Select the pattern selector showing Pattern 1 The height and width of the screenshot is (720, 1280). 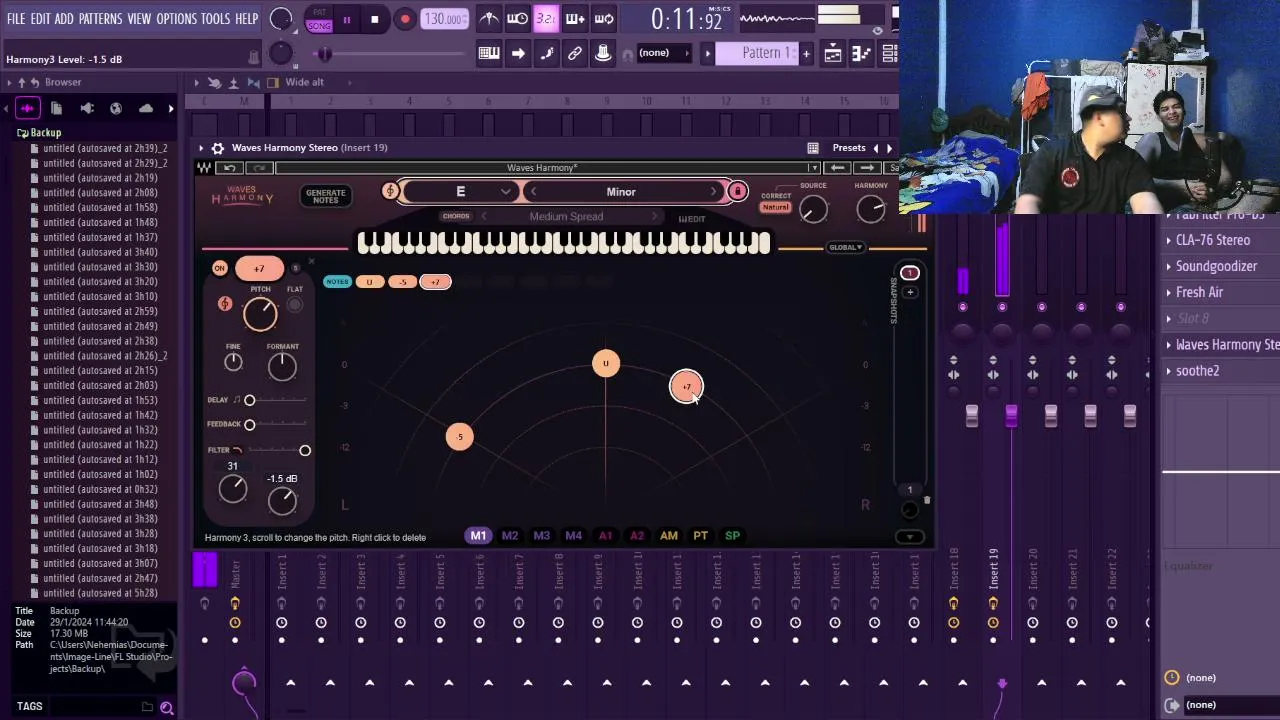pyautogui.click(x=765, y=53)
